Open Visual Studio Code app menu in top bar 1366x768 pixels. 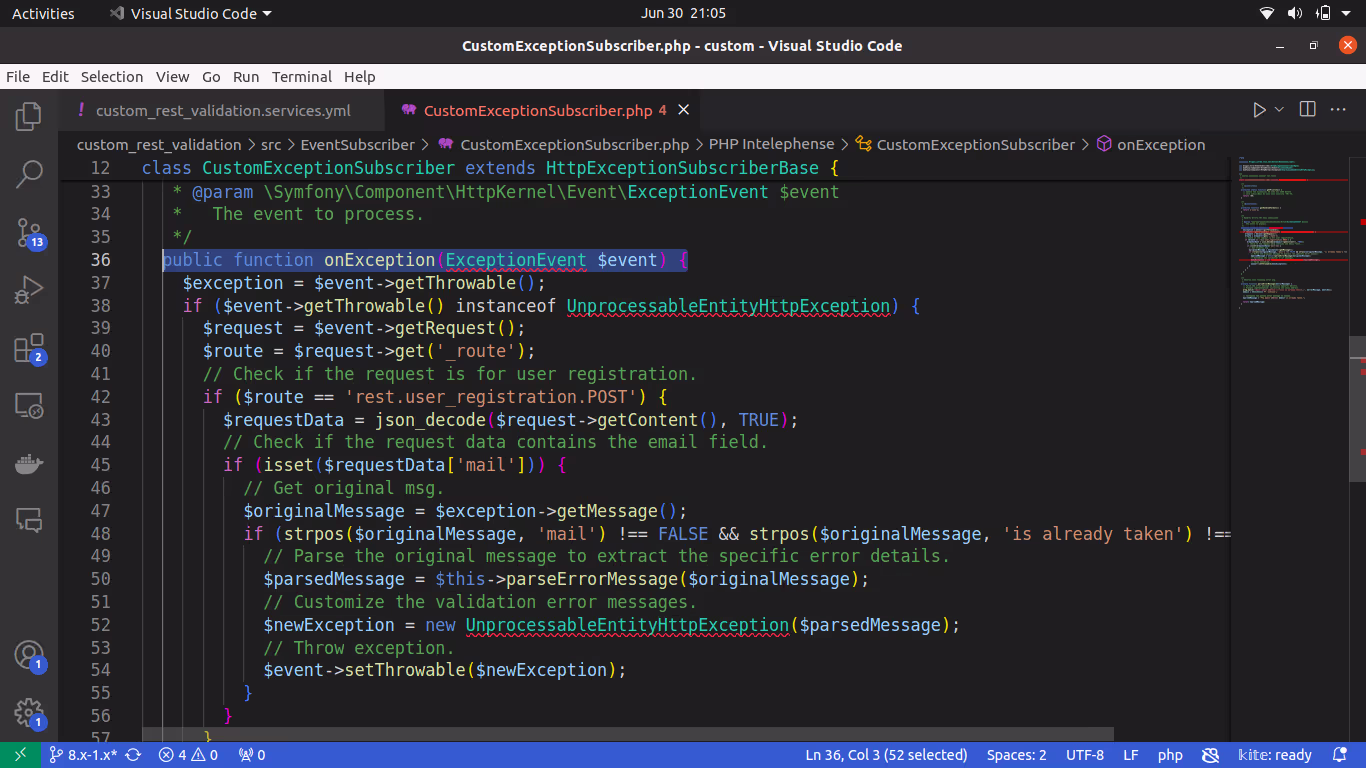point(190,13)
